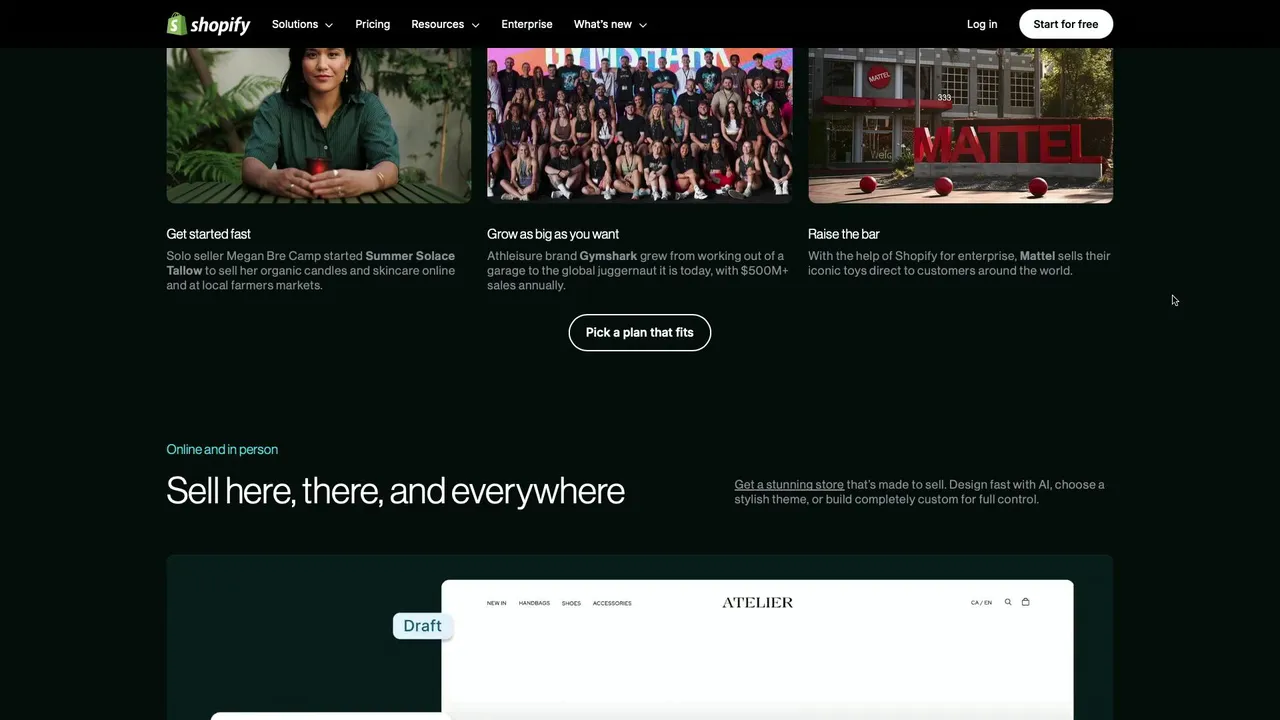Screen dimensions: 1280x720
Task: Click the Get started fast heading
Action: [x=209, y=234]
